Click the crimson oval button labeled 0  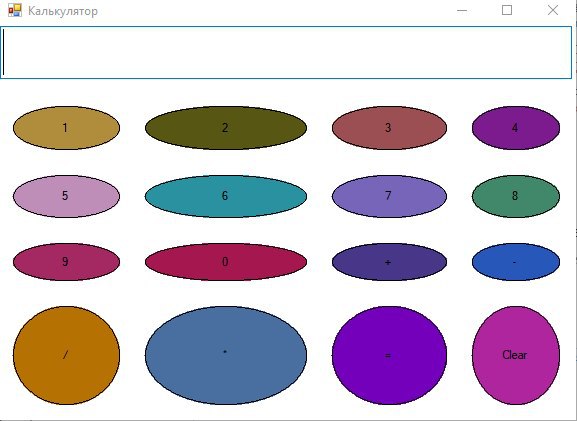[226, 262]
